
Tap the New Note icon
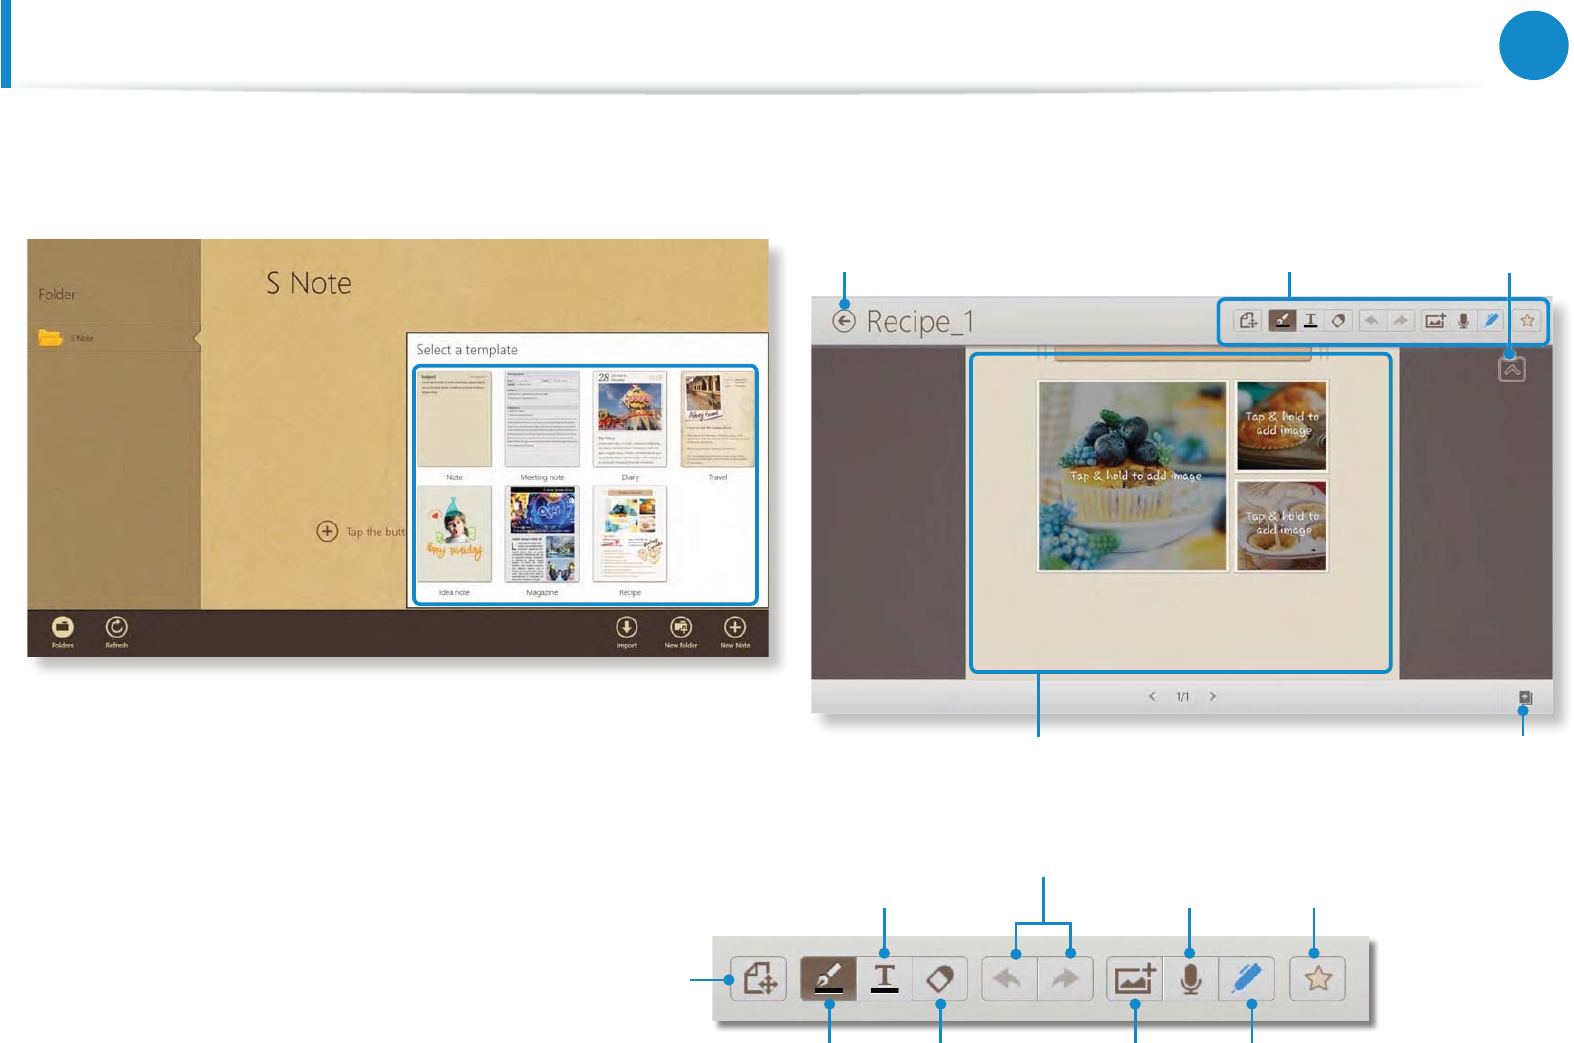735,627
